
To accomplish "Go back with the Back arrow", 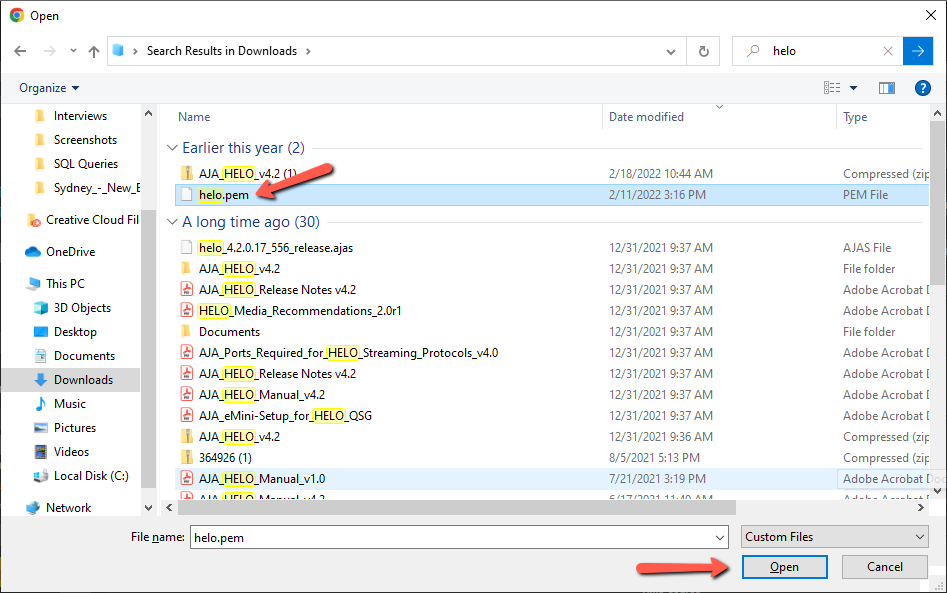I will 20,51.
